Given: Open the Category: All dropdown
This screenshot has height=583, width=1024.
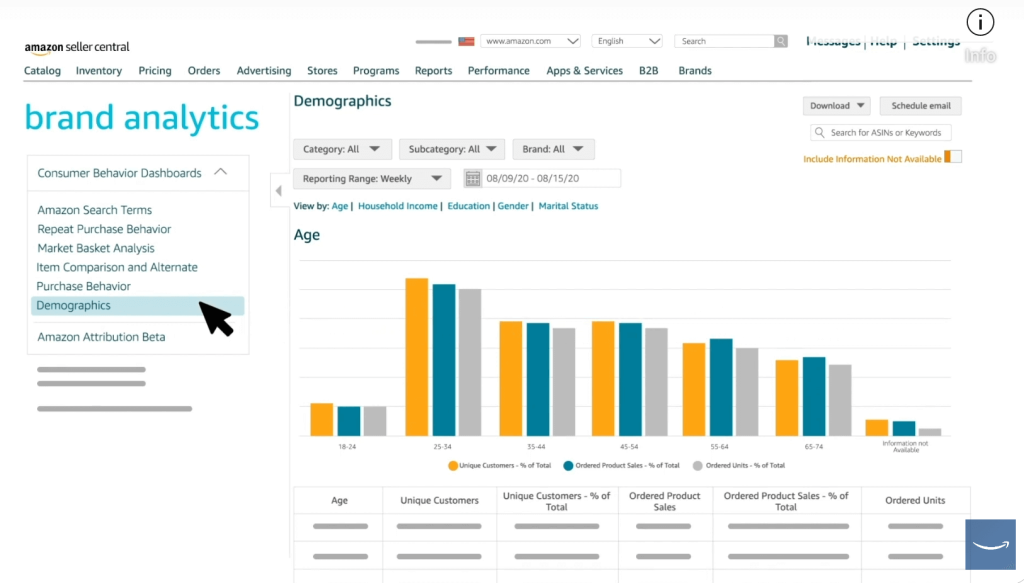Looking at the screenshot, I should click(342, 147).
